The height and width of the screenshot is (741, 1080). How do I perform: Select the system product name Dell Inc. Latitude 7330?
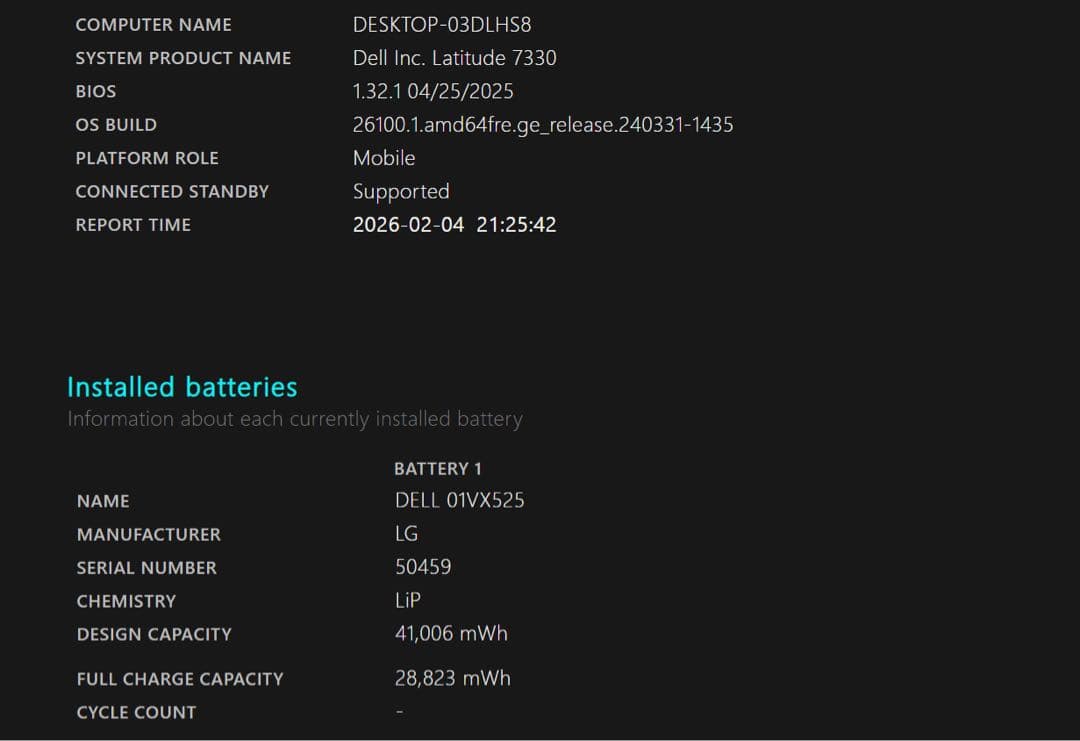tap(453, 57)
